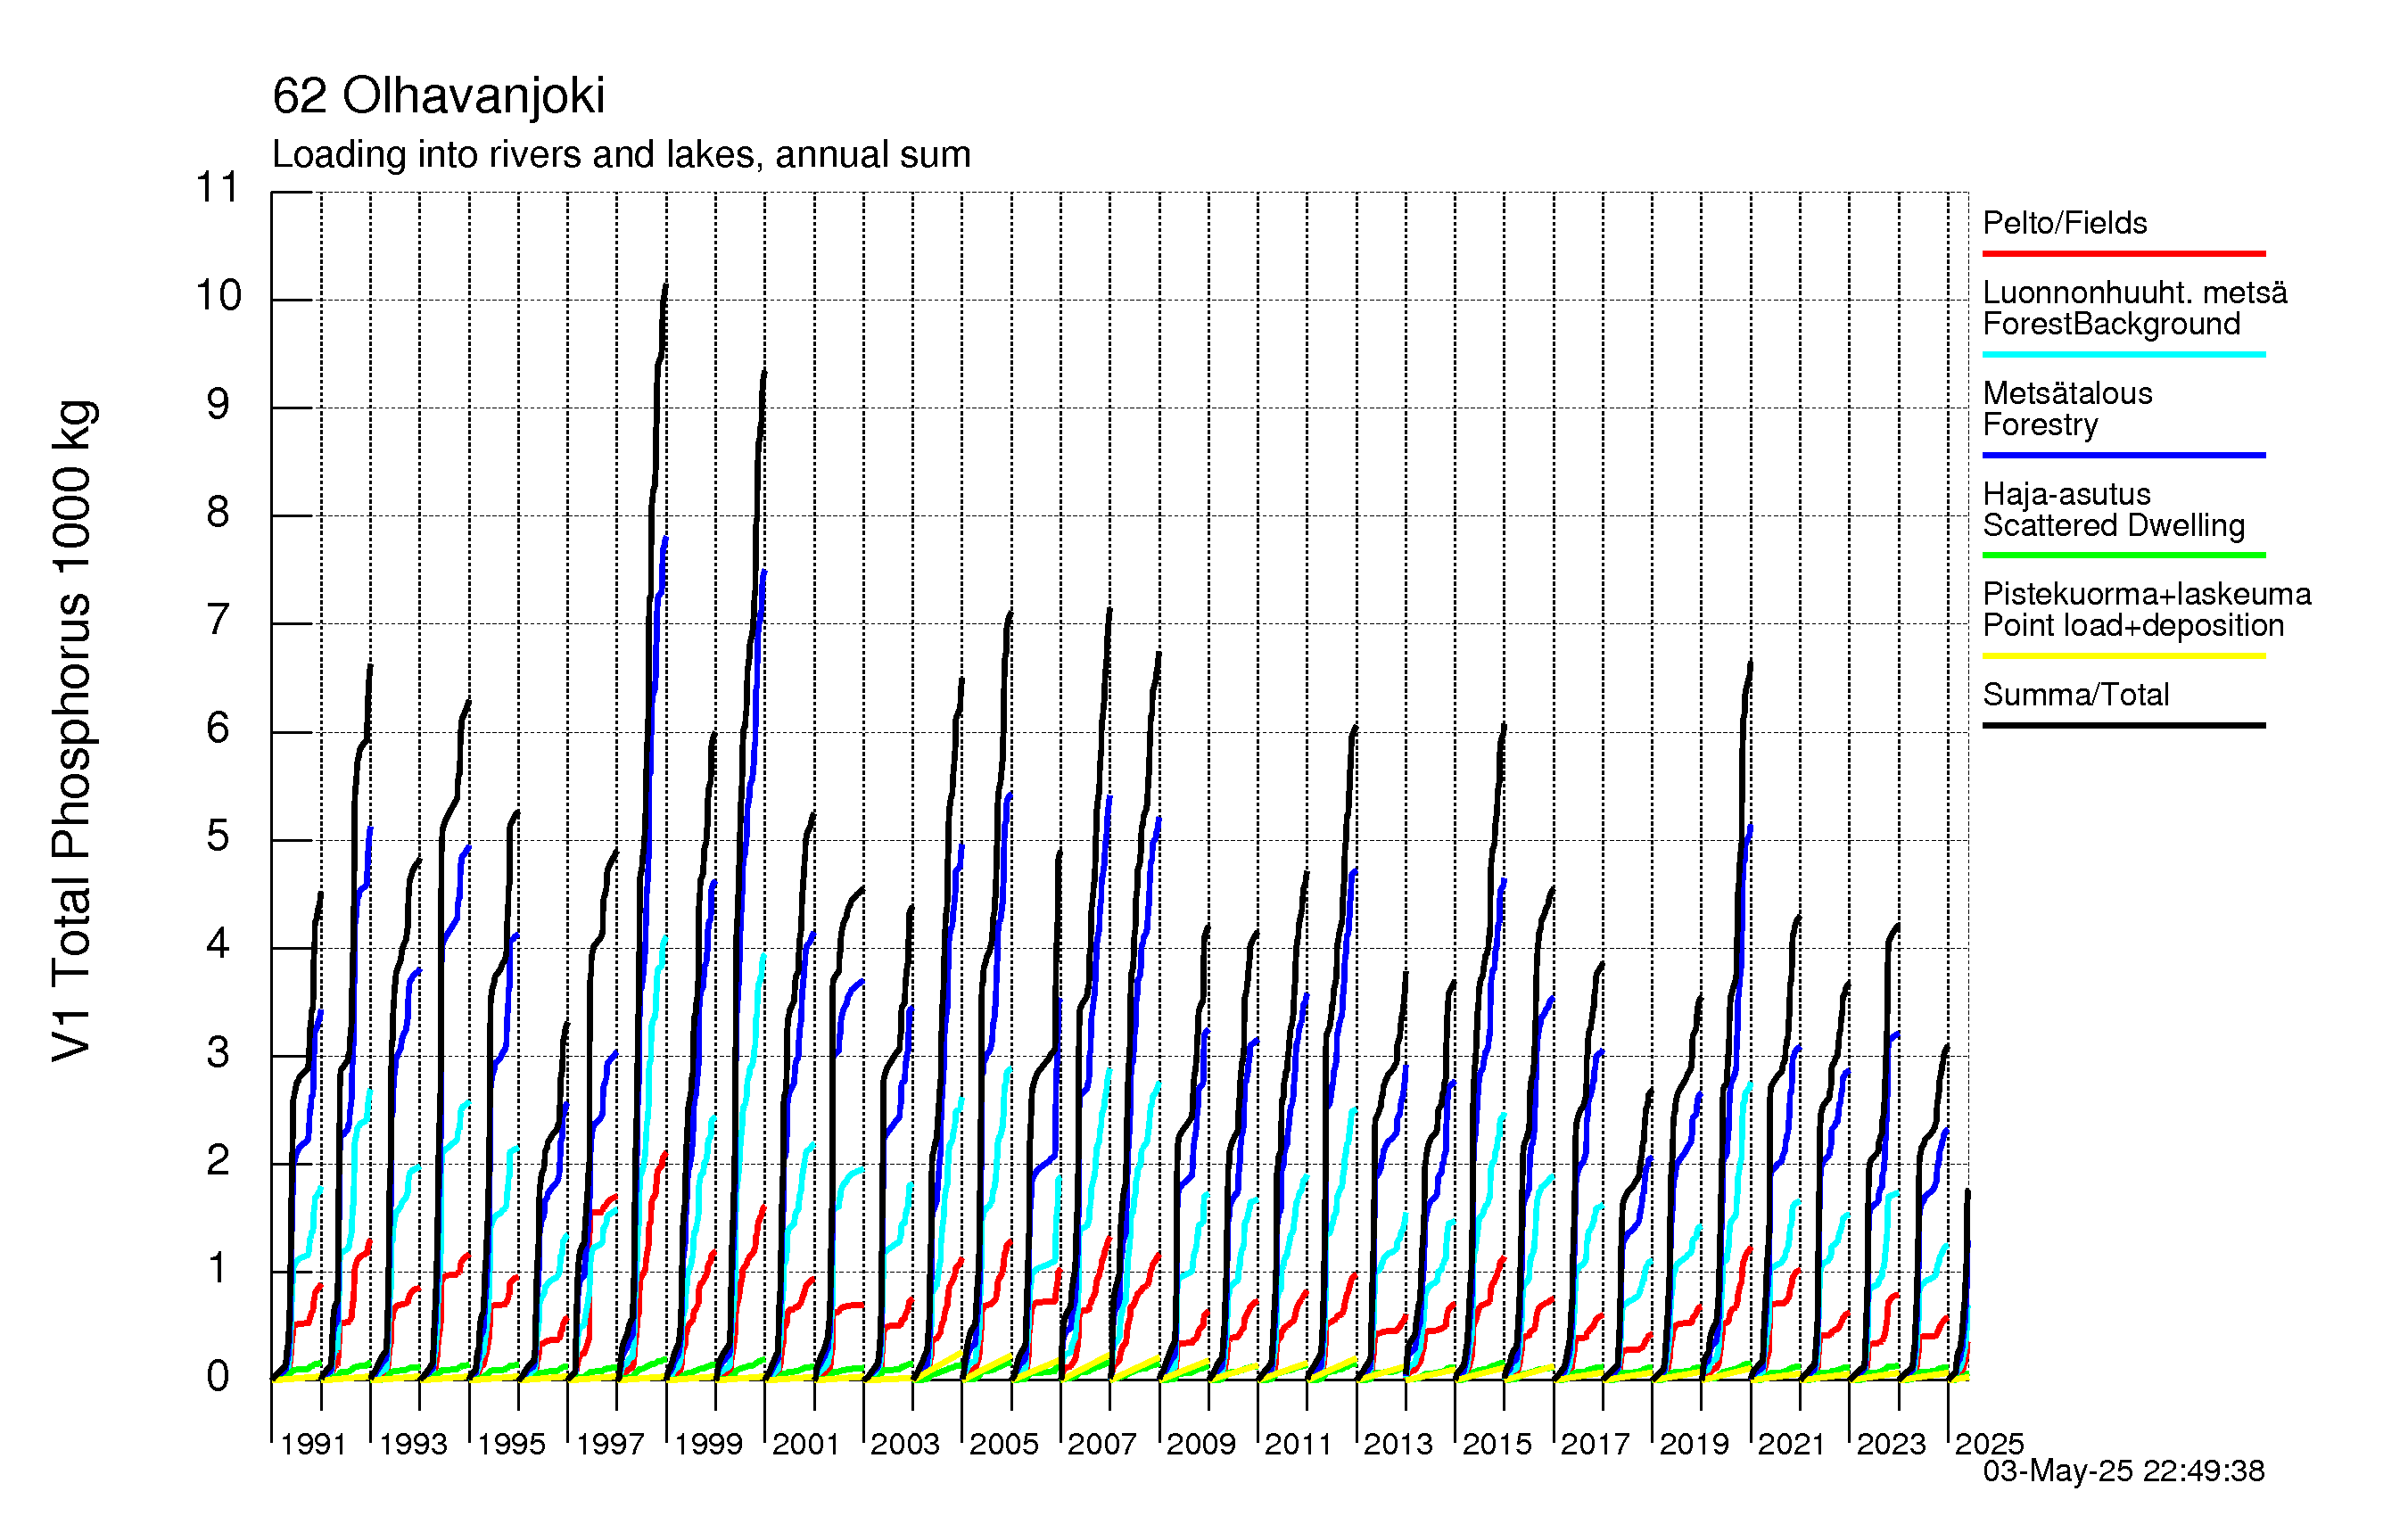The image size is (2408, 1516).
Task: Click the x-axis year label 2013
Action: [1398, 1444]
